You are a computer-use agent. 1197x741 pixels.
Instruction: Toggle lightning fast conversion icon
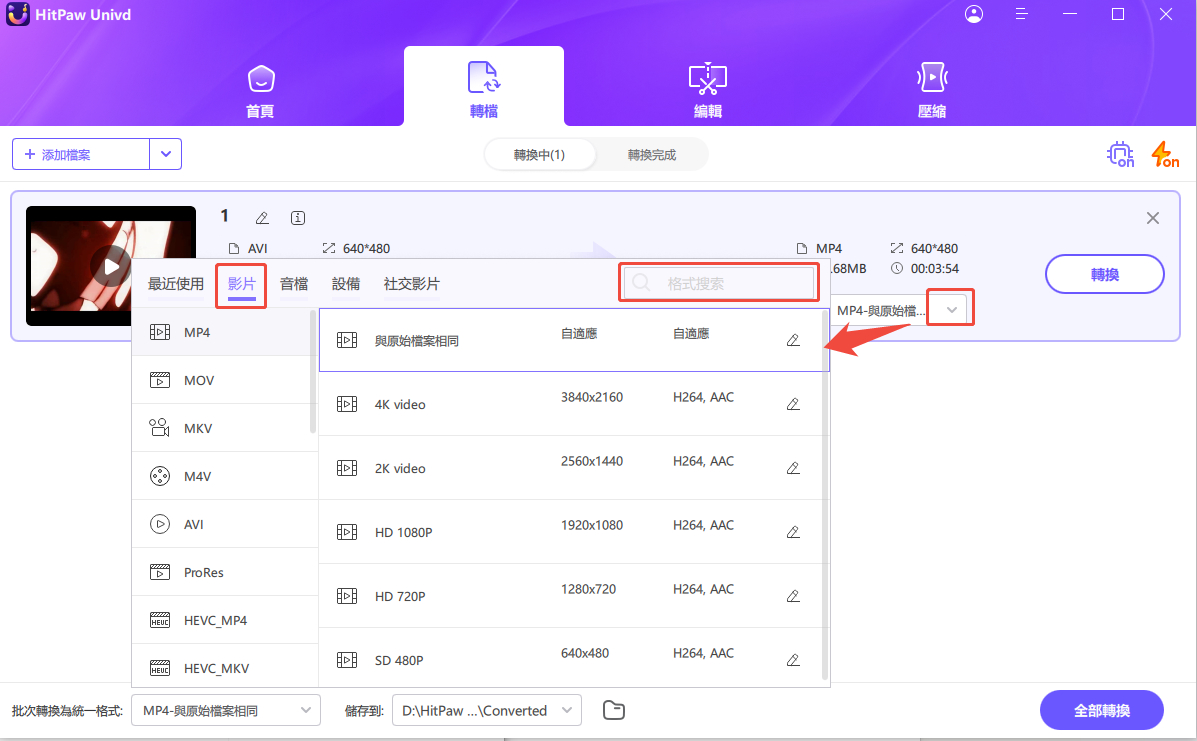click(1165, 154)
